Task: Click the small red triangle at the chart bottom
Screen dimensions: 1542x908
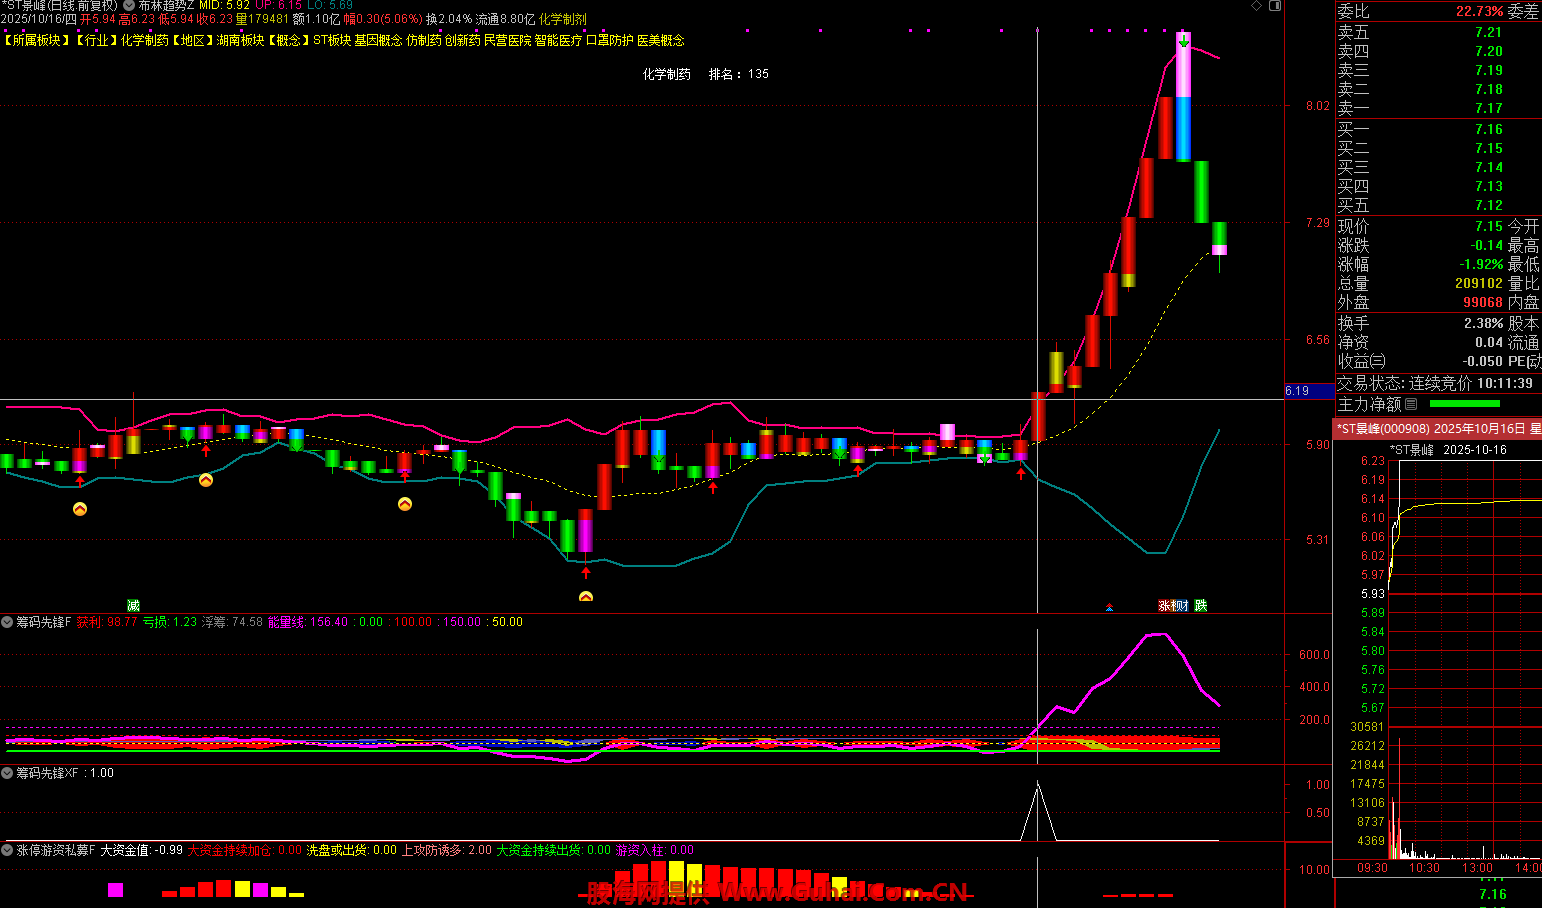Action: (1109, 607)
